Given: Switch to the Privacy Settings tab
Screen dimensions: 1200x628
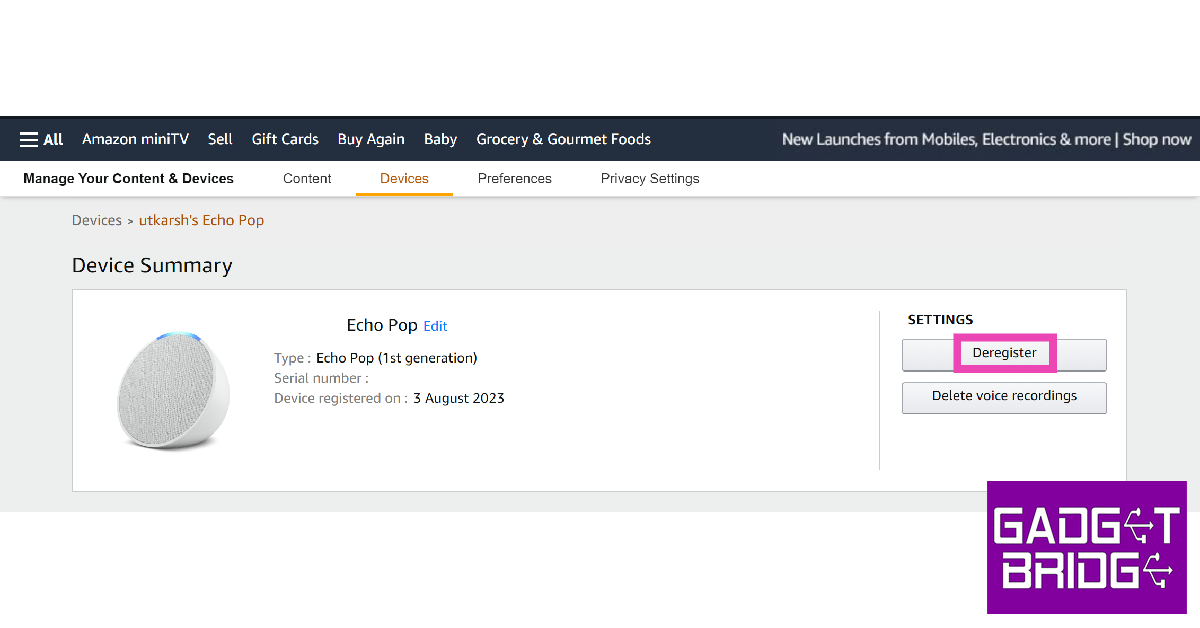Looking at the screenshot, I should [x=650, y=178].
